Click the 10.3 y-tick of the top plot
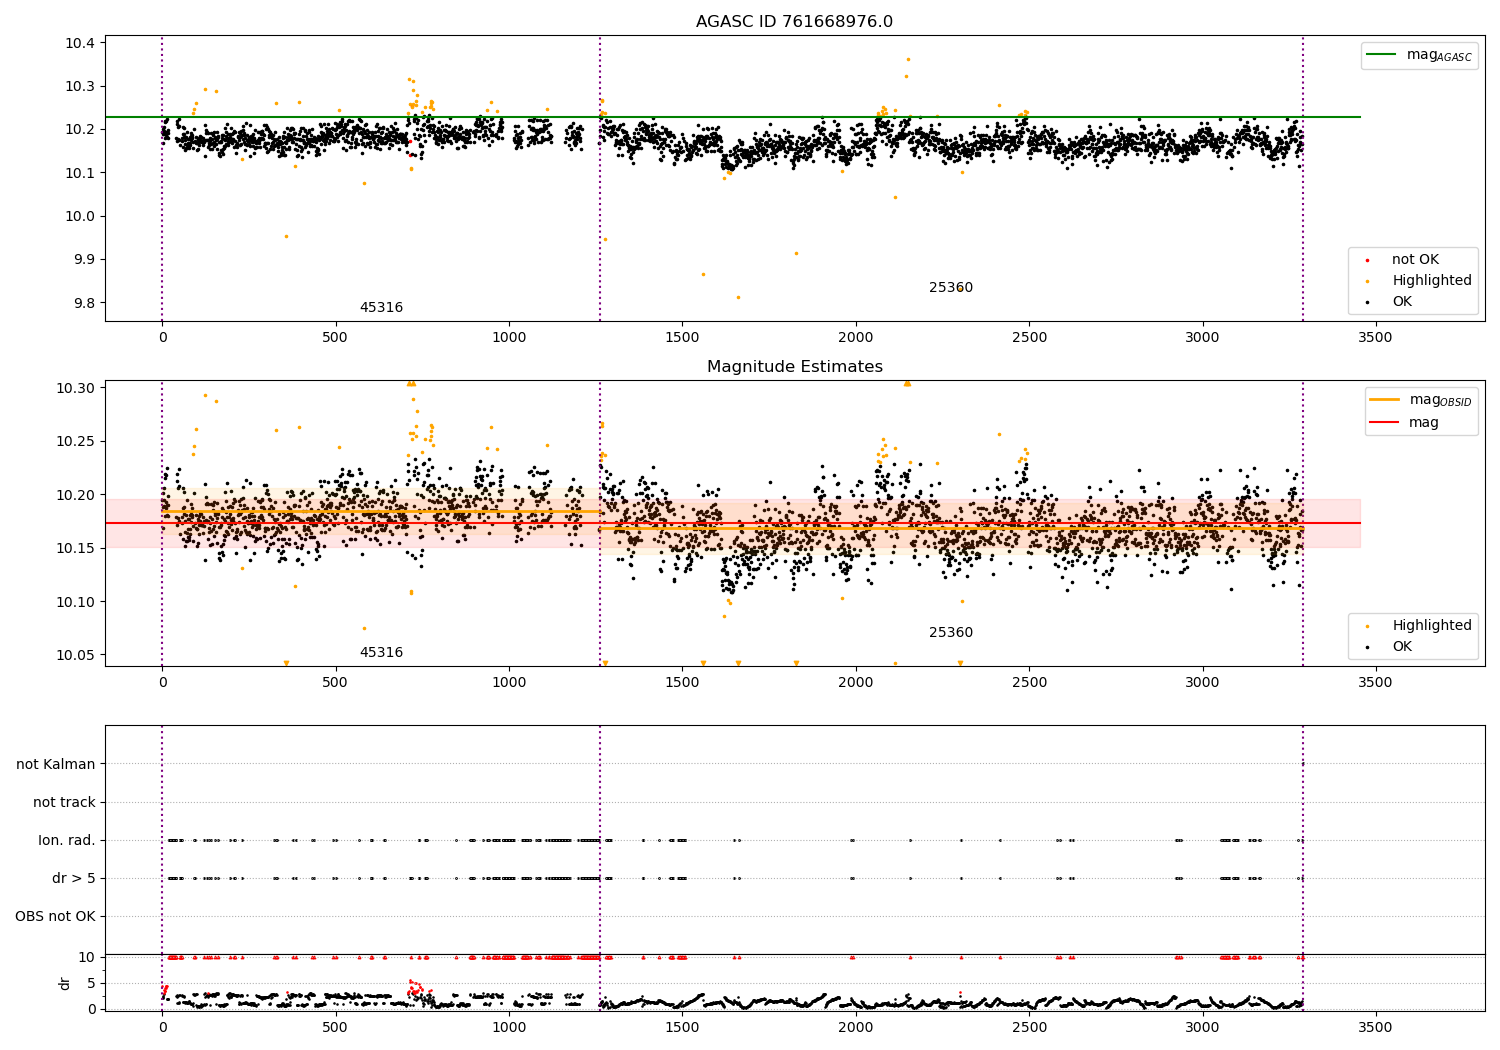 (x=81, y=87)
